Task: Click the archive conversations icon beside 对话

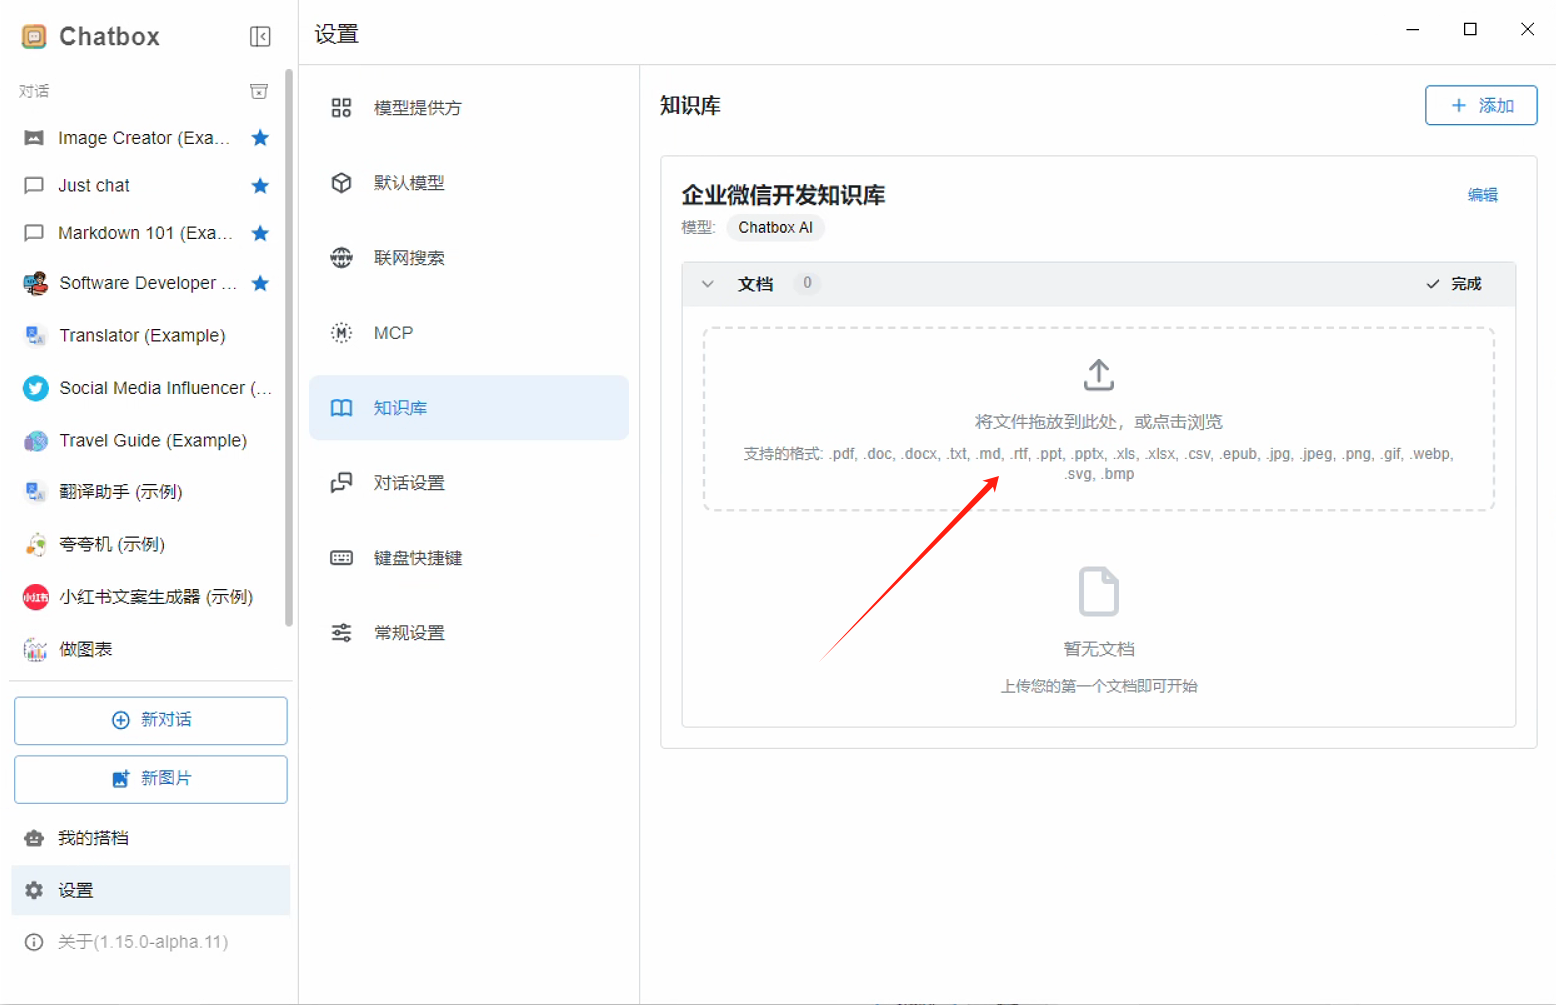Action: (x=259, y=92)
